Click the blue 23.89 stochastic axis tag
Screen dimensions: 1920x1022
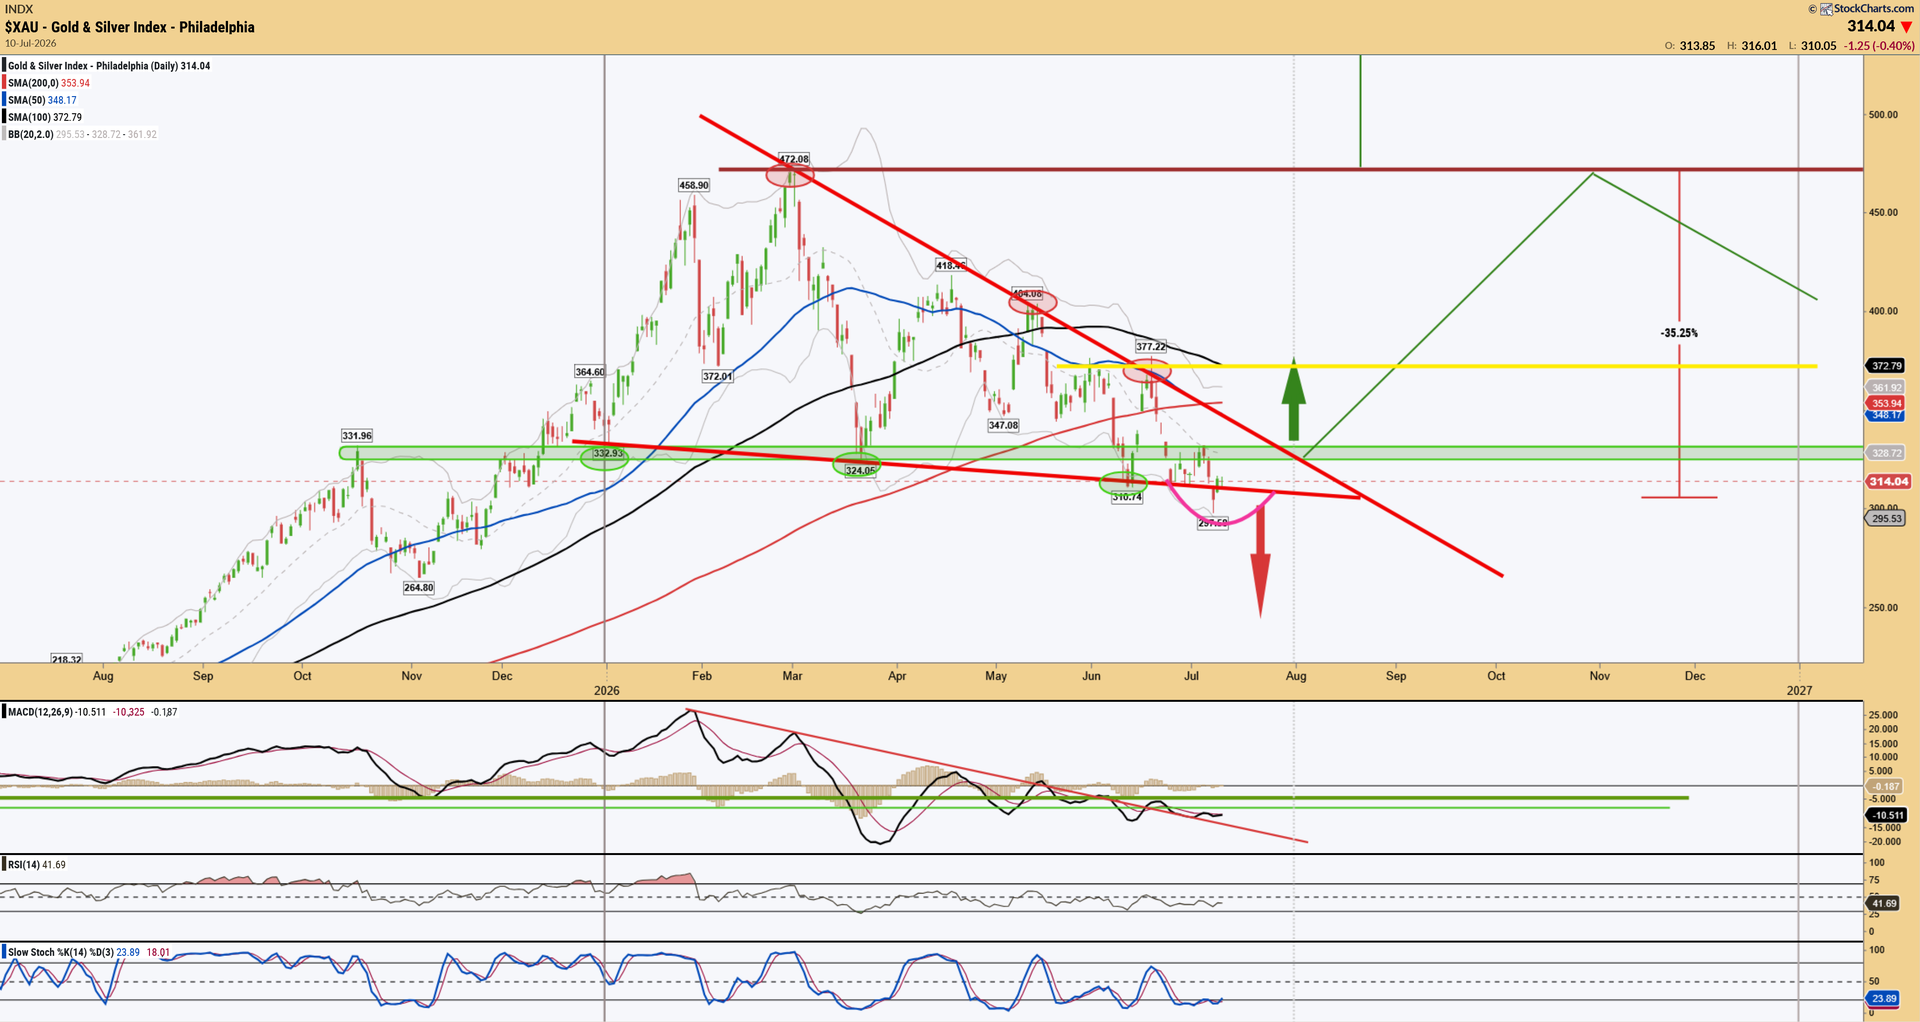pos(1883,999)
